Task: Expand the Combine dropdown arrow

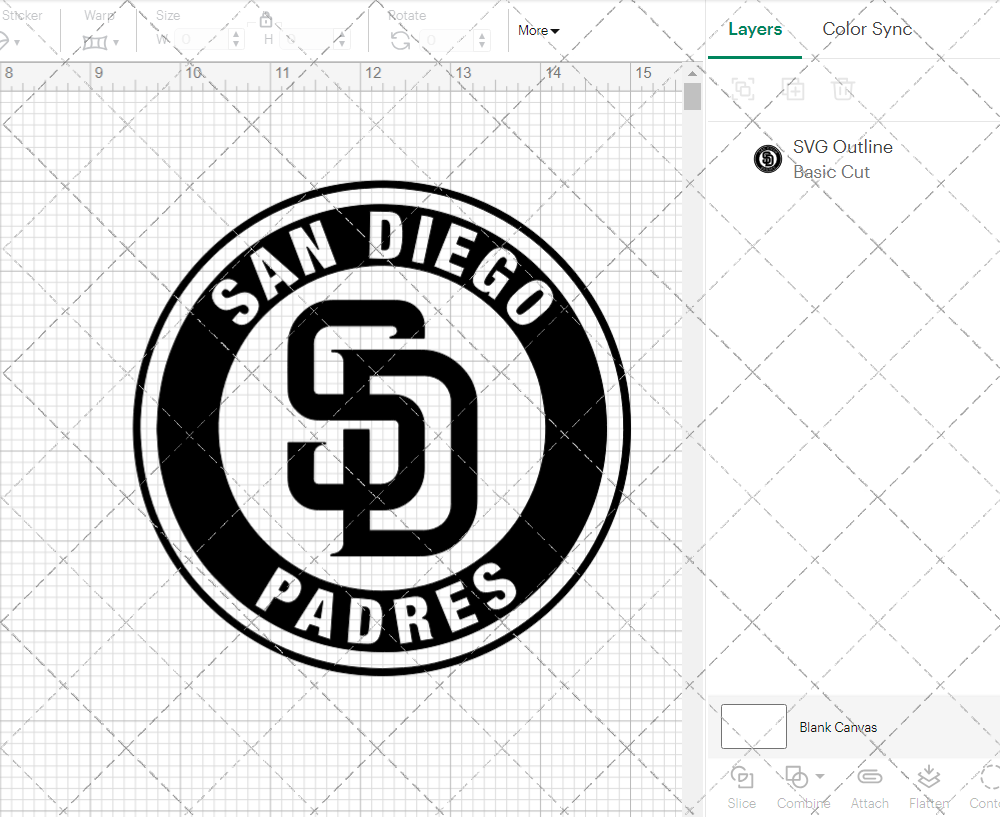Action: [820, 776]
